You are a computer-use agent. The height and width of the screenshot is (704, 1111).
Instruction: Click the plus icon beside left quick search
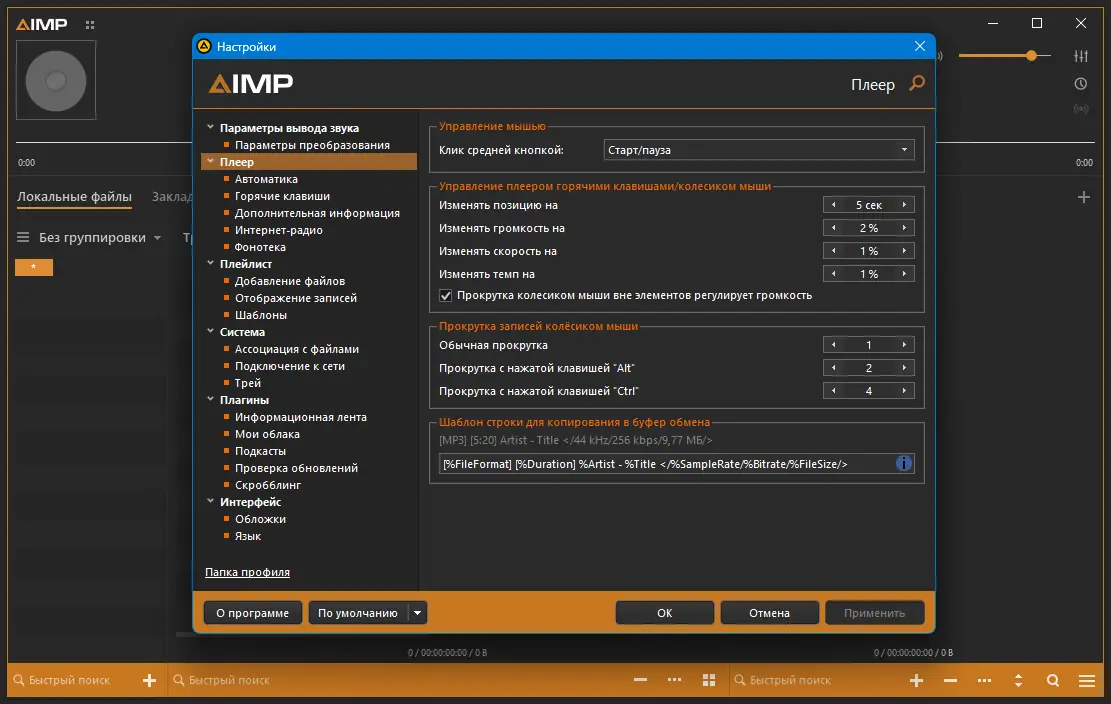click(x=149, y=680)
